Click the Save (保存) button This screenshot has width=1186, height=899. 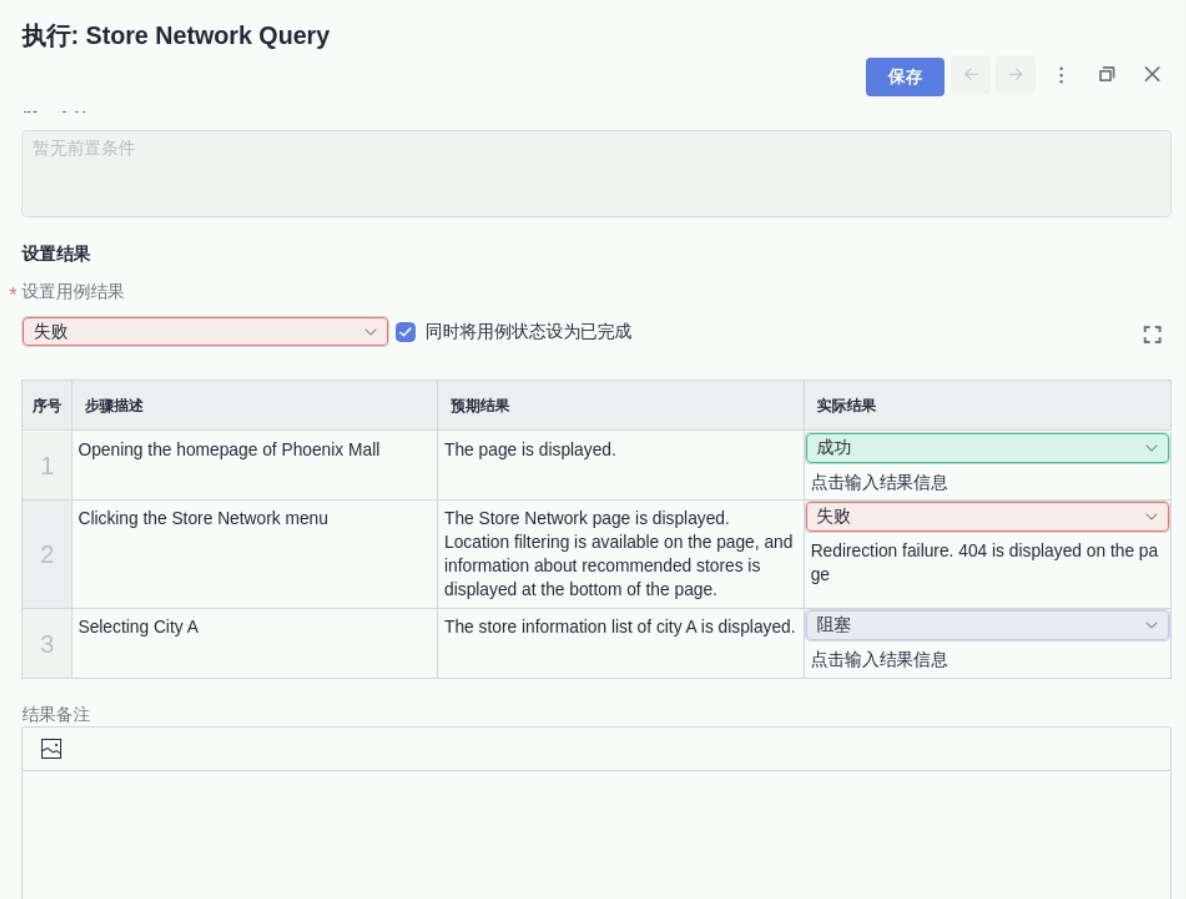(904, 77)
